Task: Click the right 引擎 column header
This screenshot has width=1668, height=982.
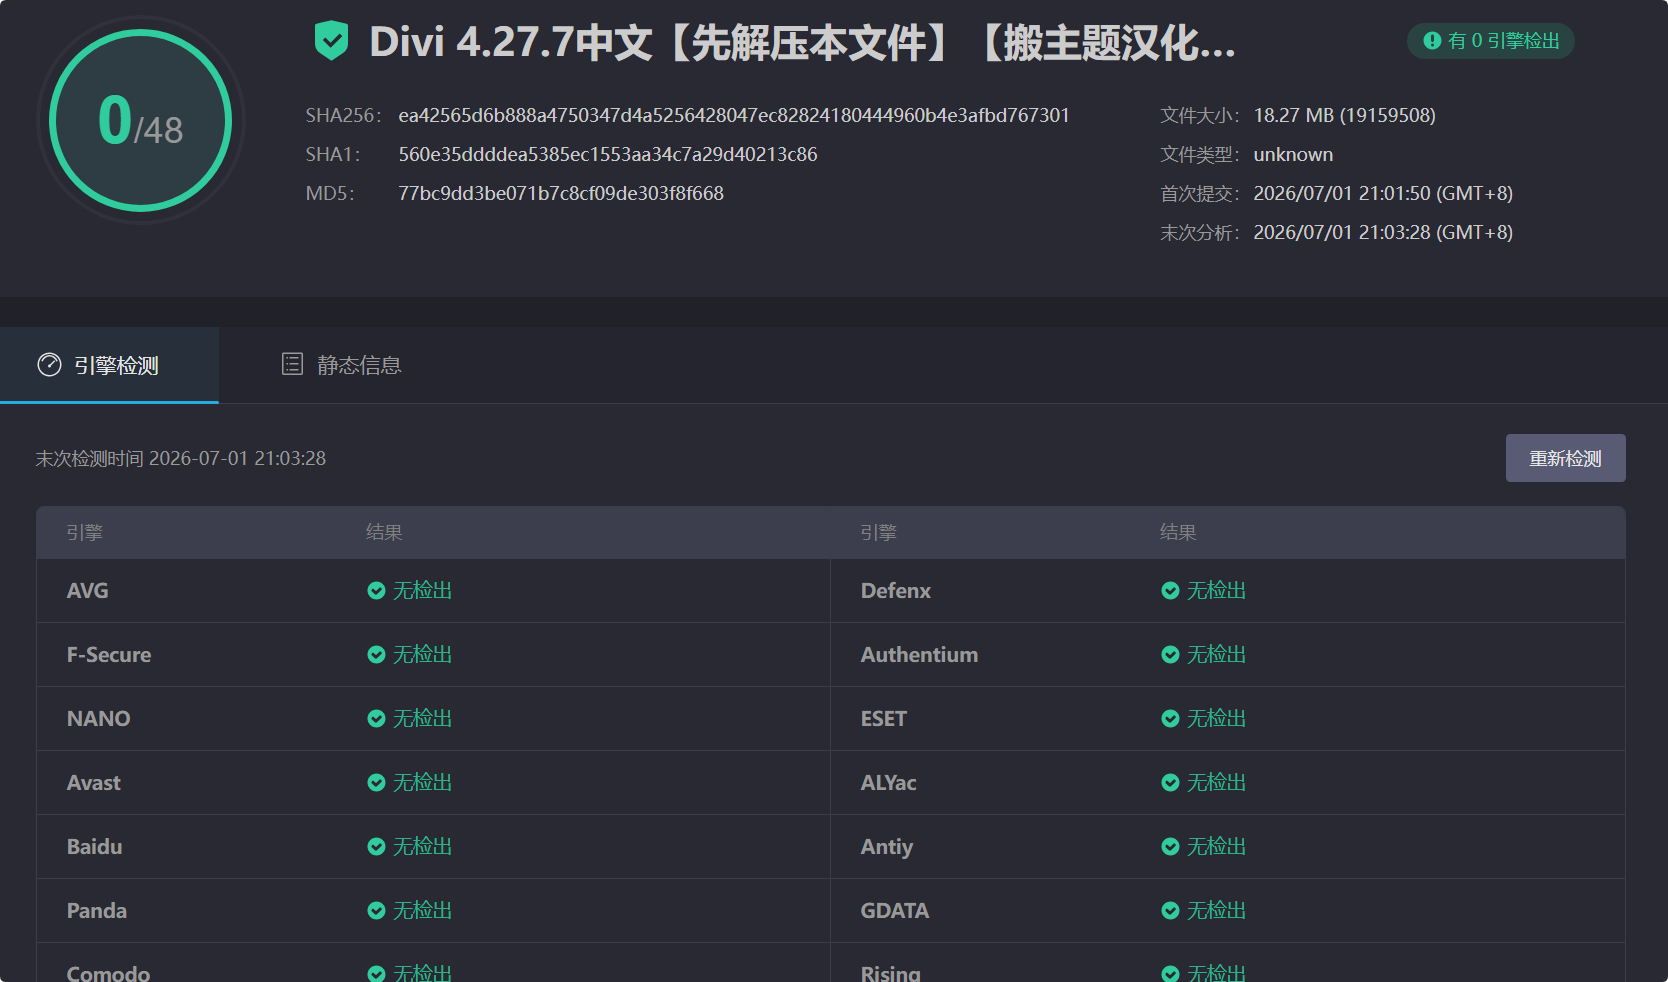Action: pos(878,533)
